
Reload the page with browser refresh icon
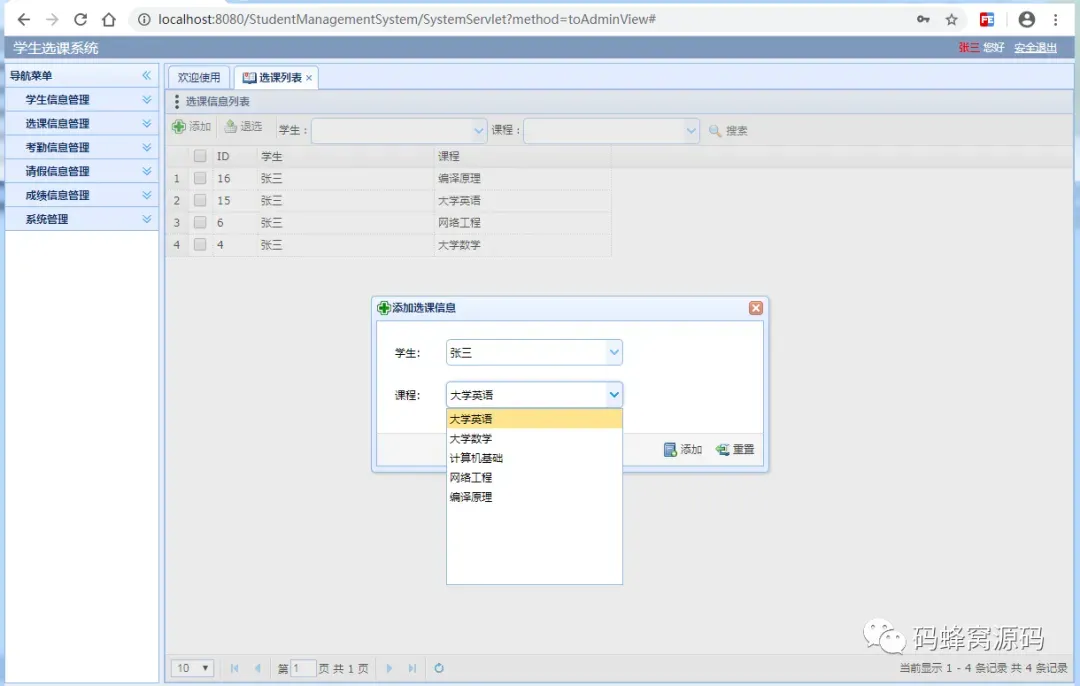[x=80, y=19]
